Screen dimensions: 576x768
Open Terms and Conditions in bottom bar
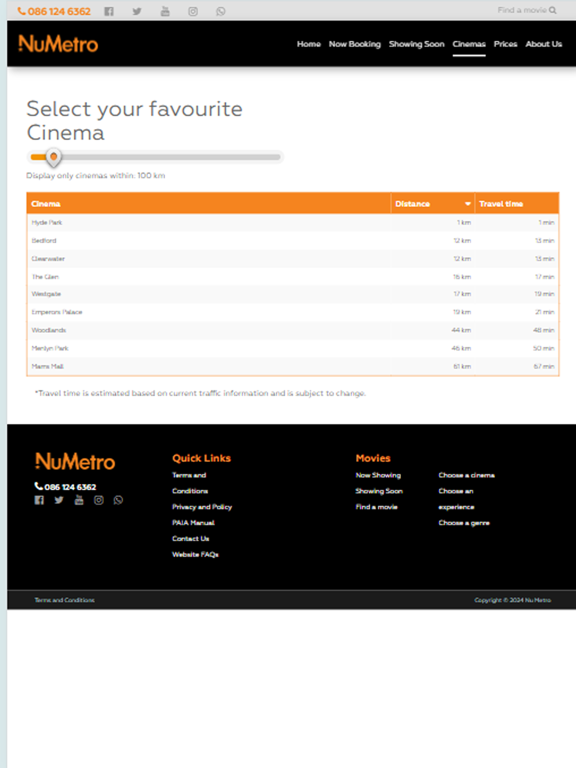65,600
